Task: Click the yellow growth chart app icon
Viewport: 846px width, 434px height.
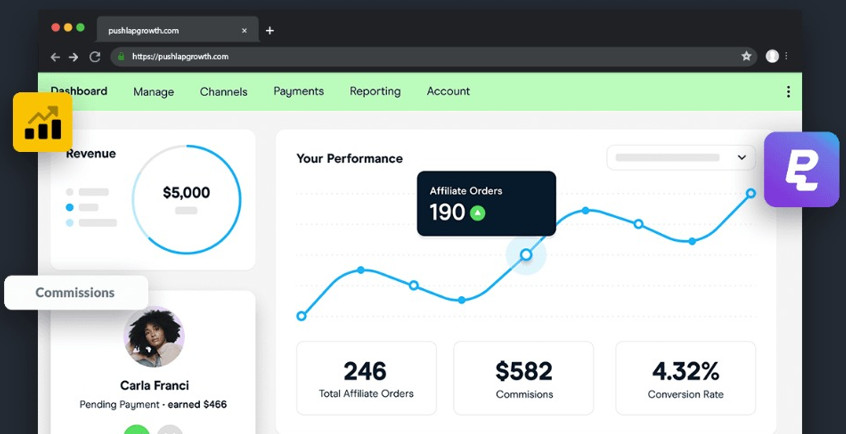Action: (x=42, y=122)
